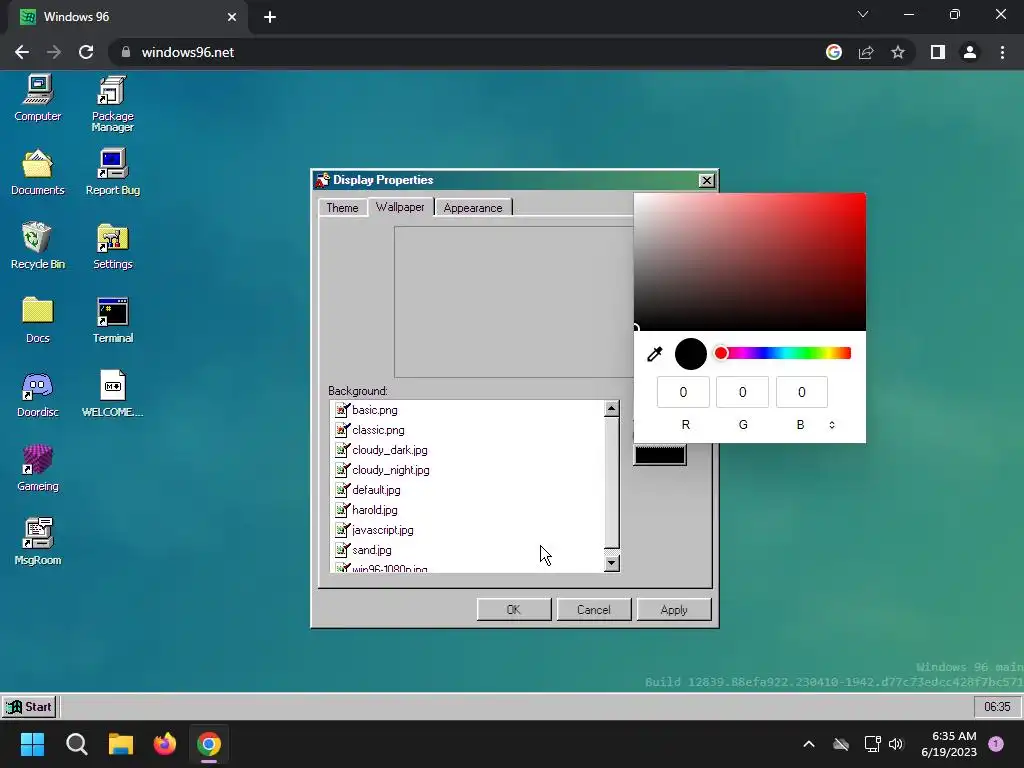Screen dimensions: 1024x768
Task: Select the Windows 96 browser tab
Action: click(129, 17)
